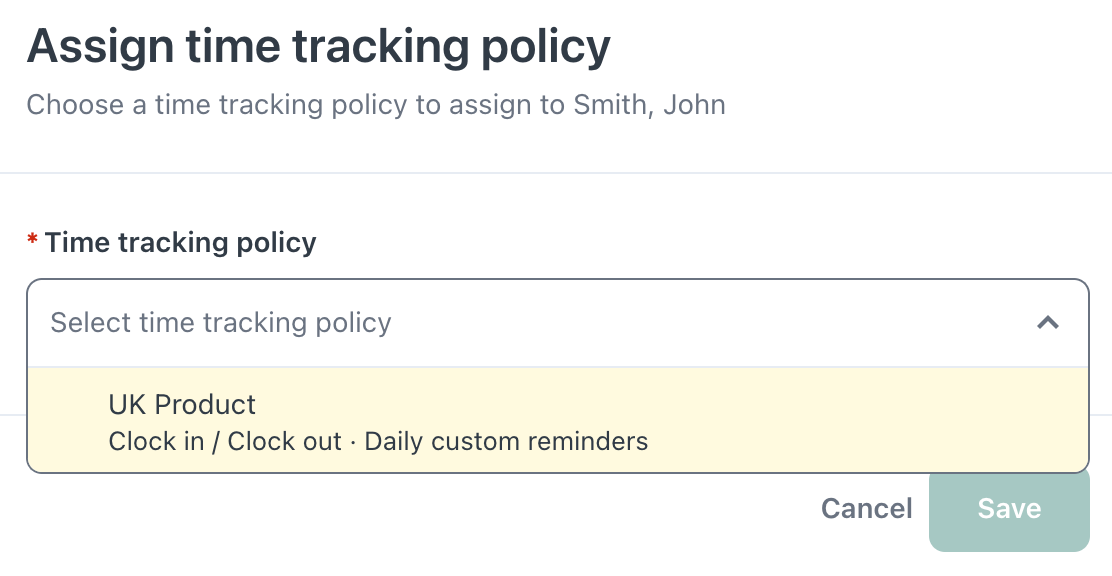Click the 'Time tracking policy' field label

coord(180,243)
